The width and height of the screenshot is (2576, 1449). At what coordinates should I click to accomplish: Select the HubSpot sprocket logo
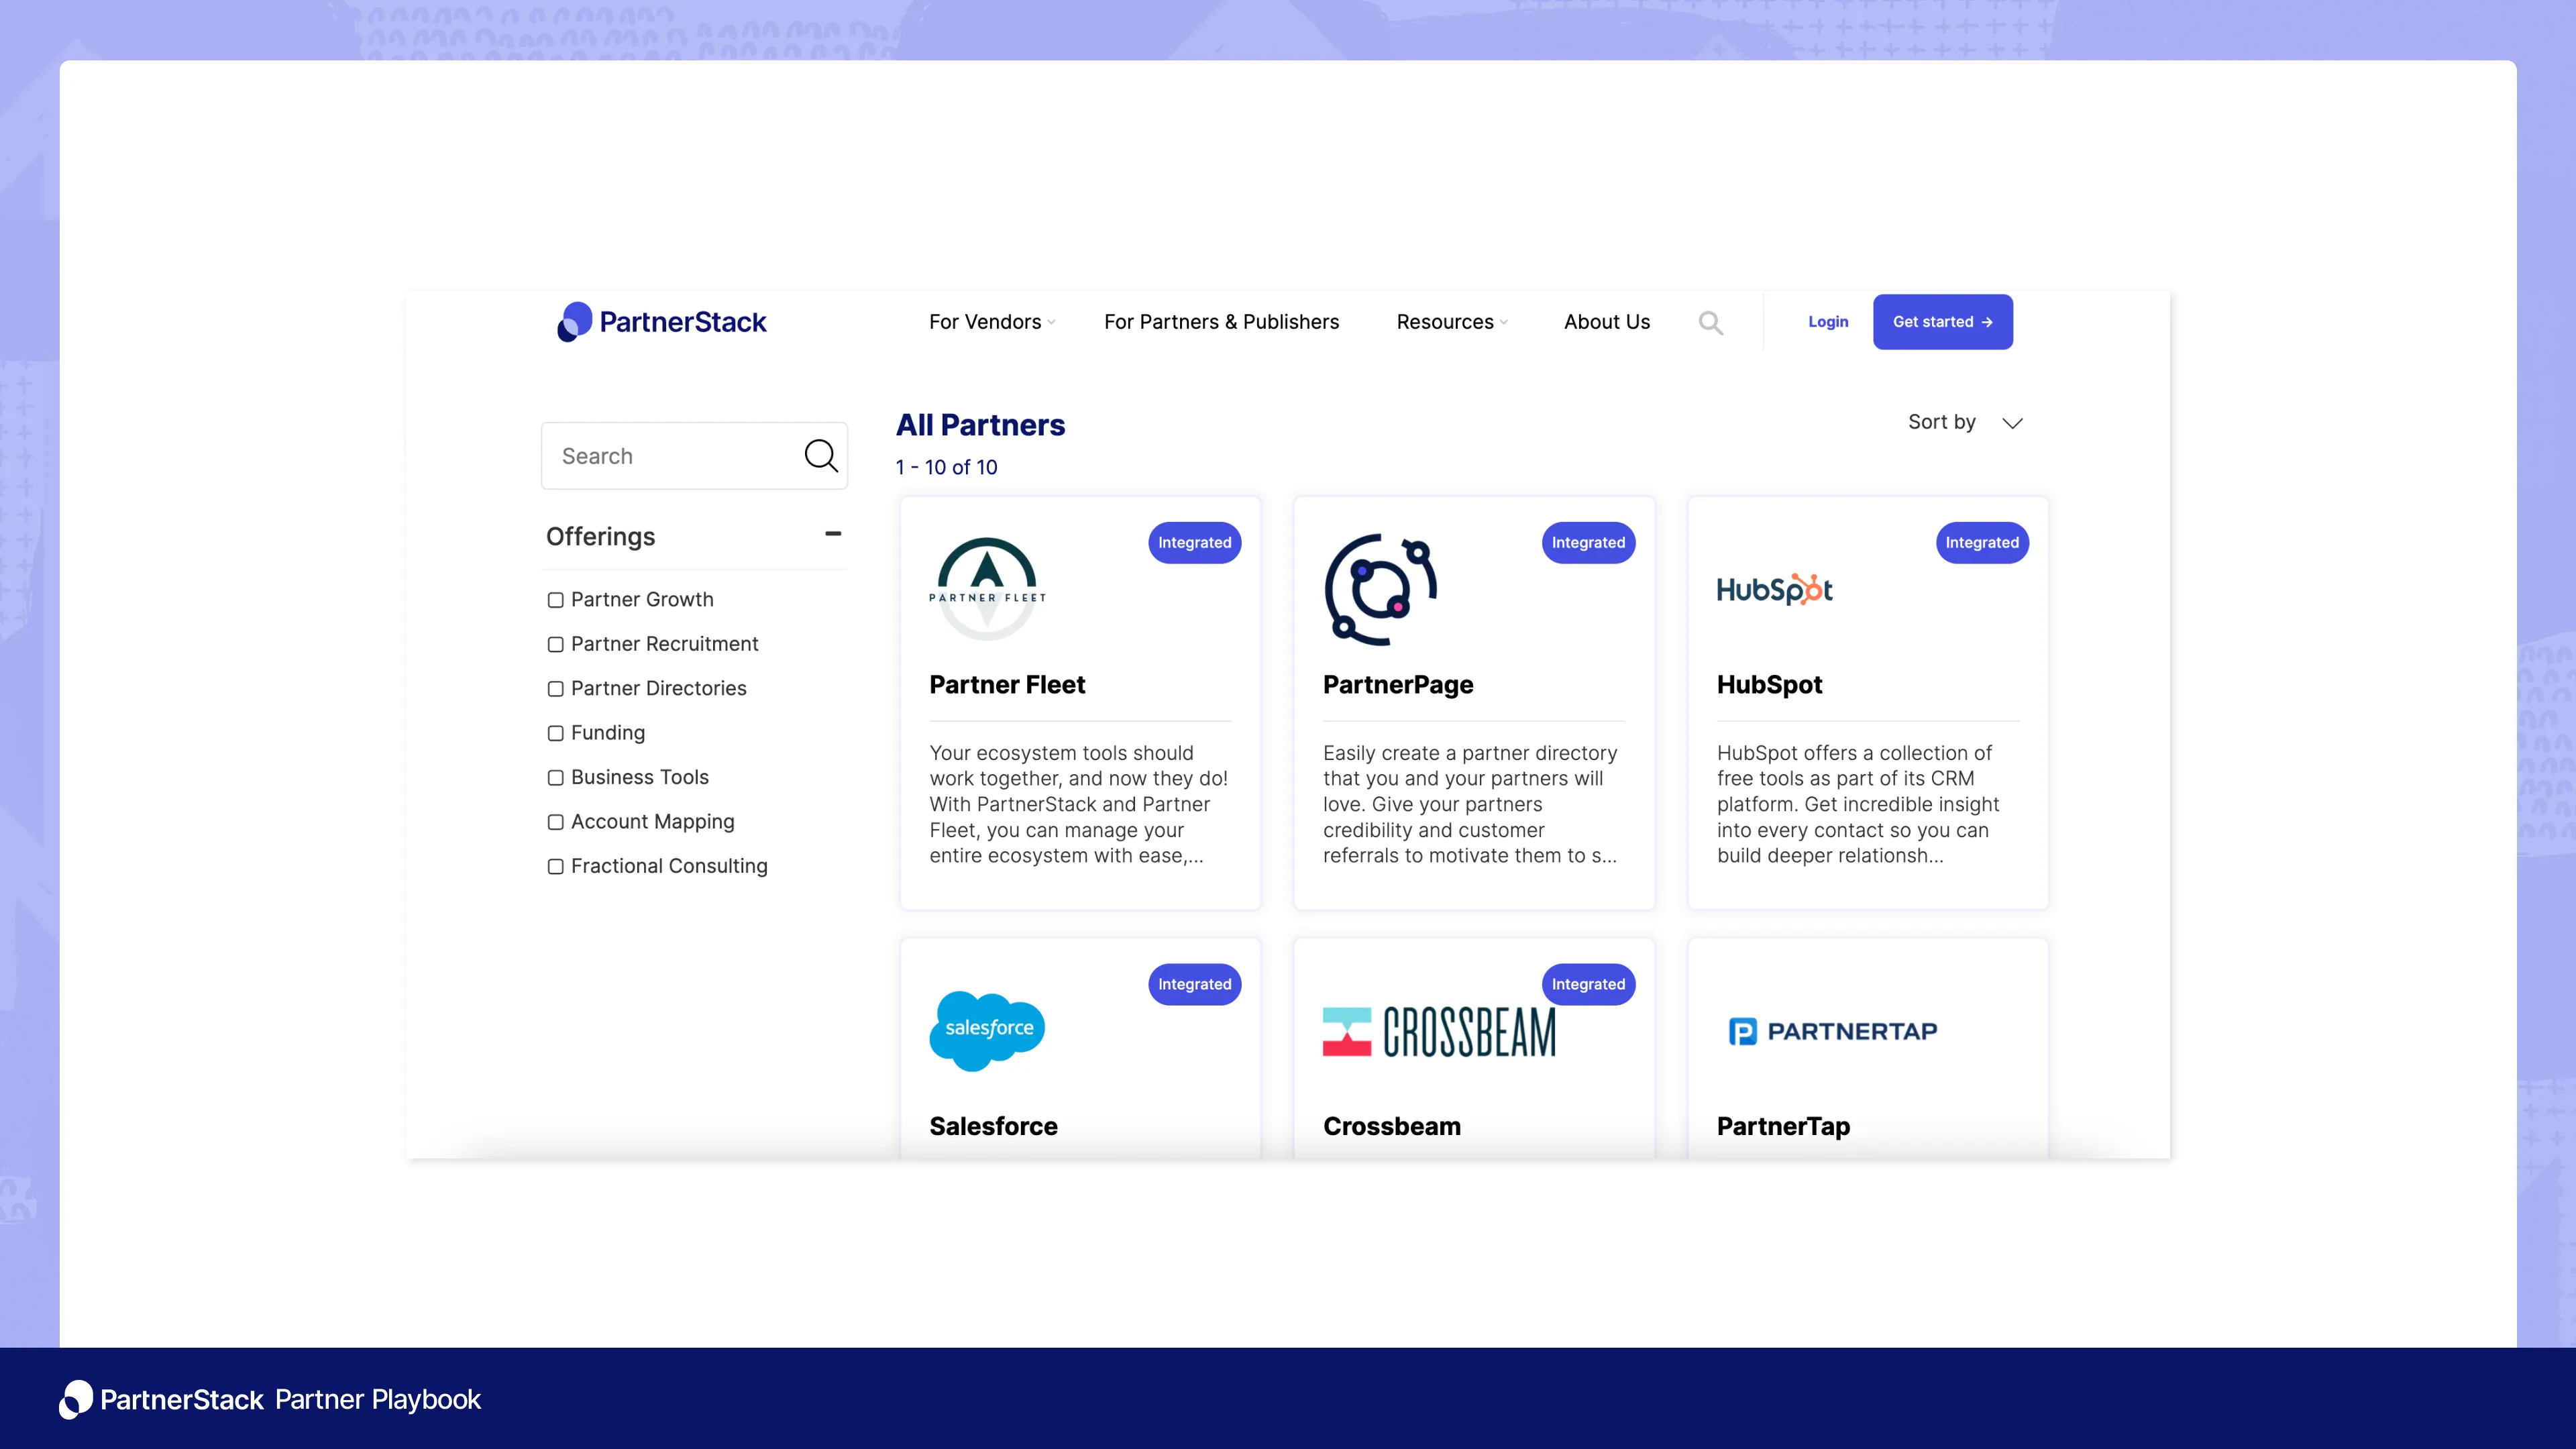coord(1773,589)
